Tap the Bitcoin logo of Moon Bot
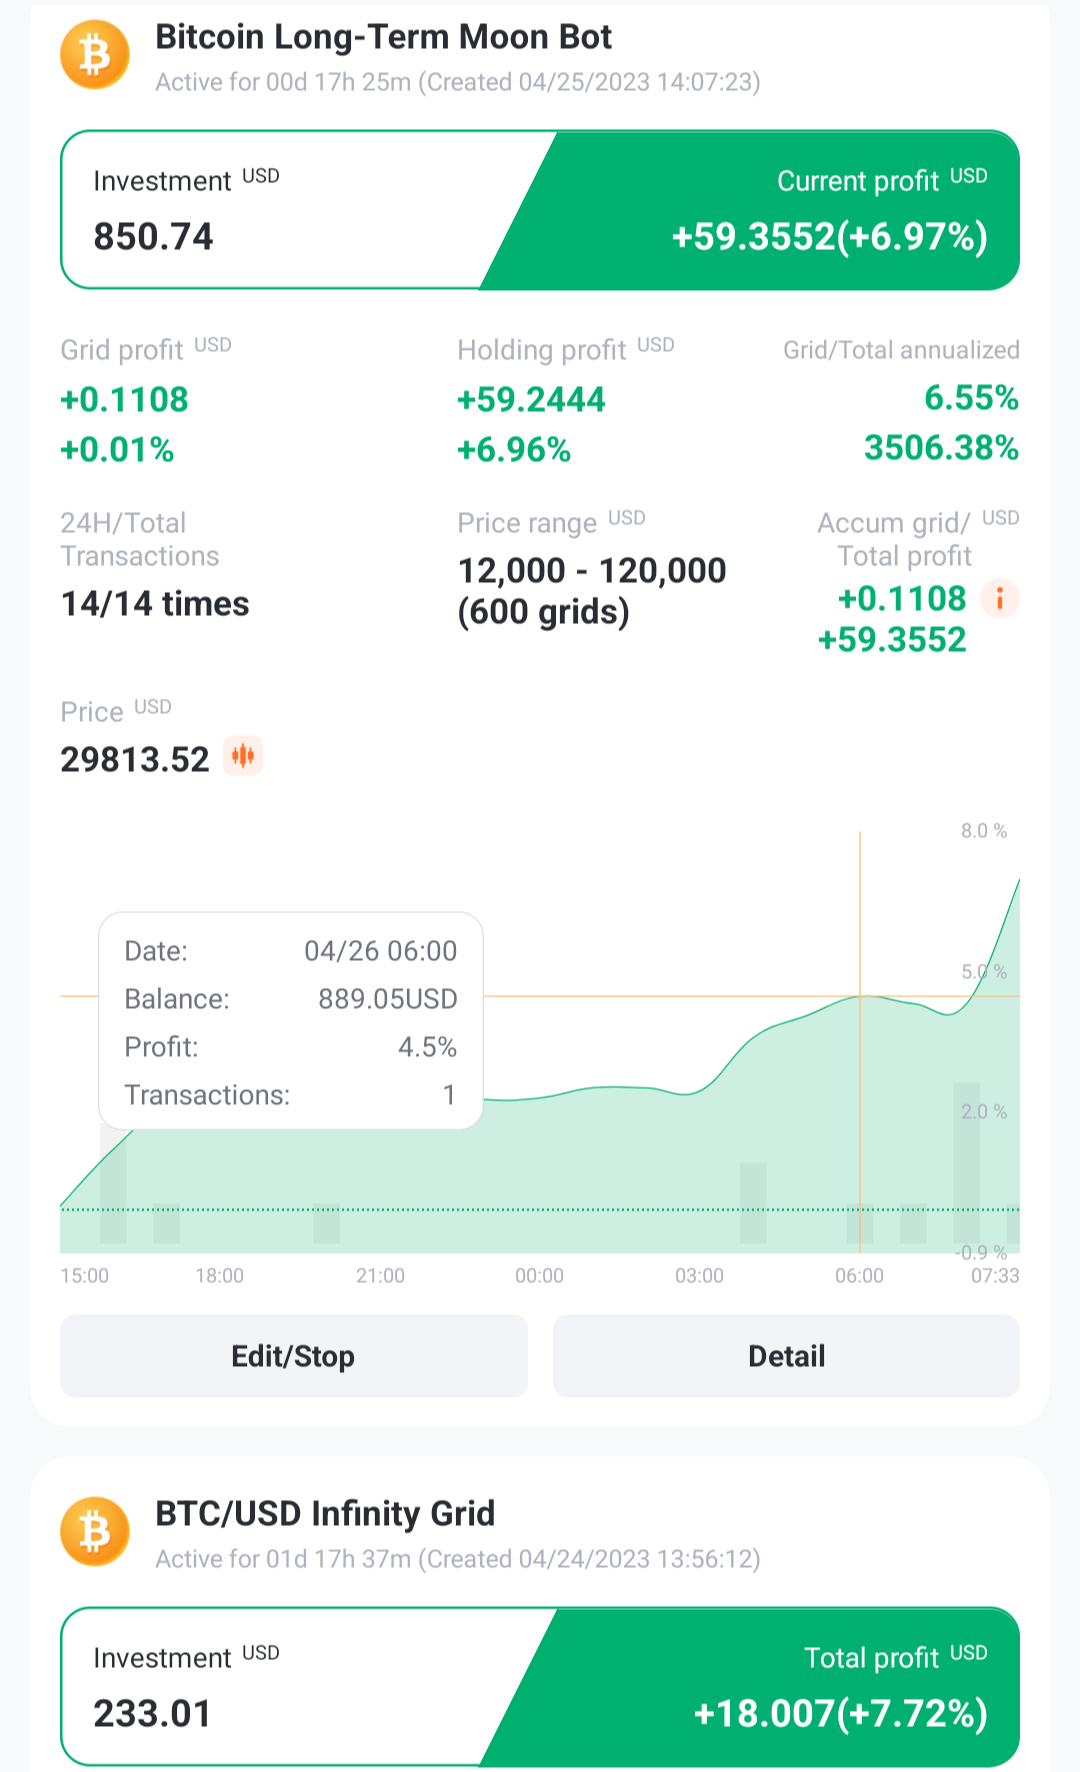1080x1772 pixels. tap(95, 55)
